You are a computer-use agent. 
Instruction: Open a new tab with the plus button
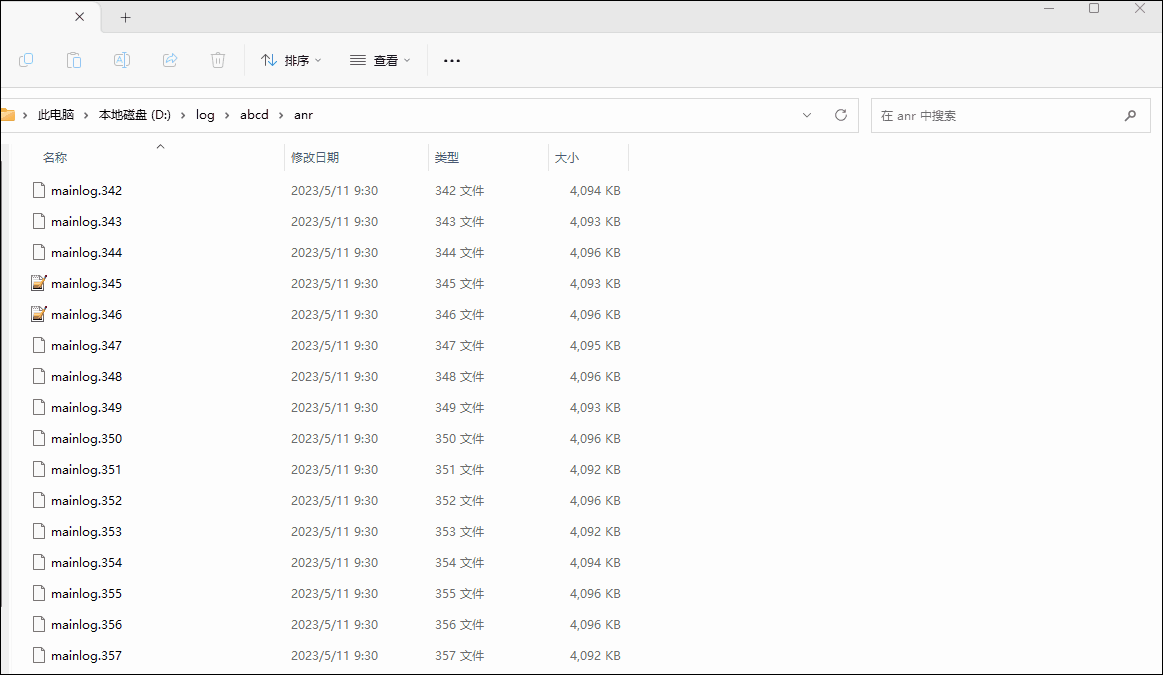(125, 18)
